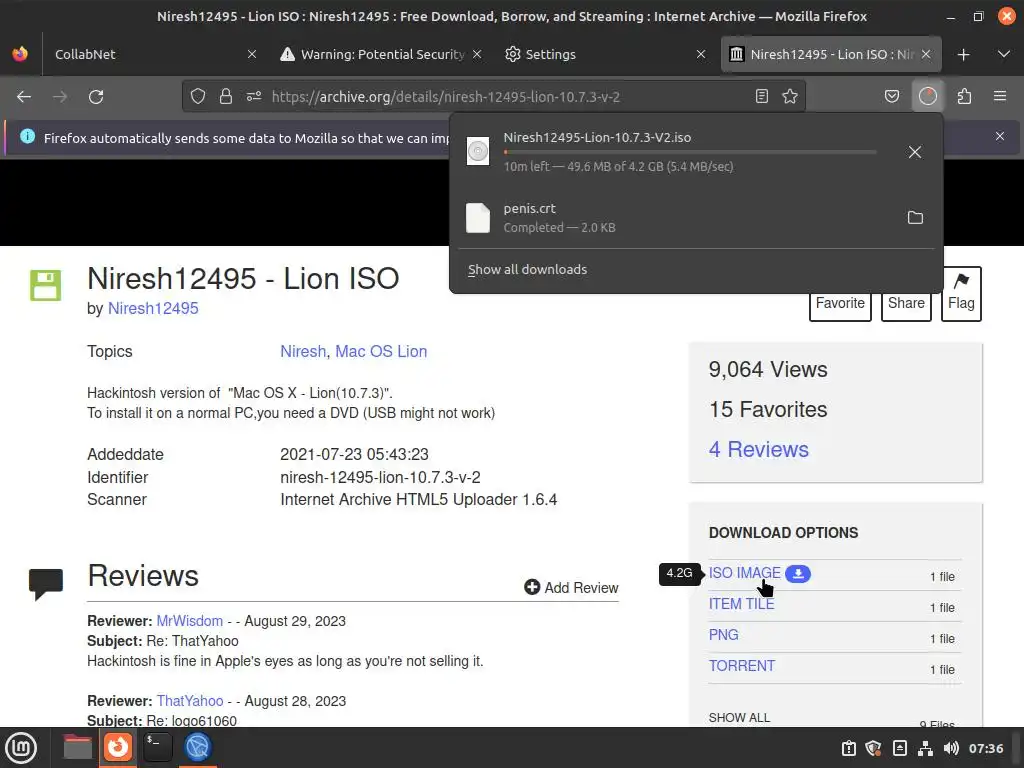Open the network connection tray icon
The width and height of the screenshot is (1024, 768).
click(x=925, y=748)
